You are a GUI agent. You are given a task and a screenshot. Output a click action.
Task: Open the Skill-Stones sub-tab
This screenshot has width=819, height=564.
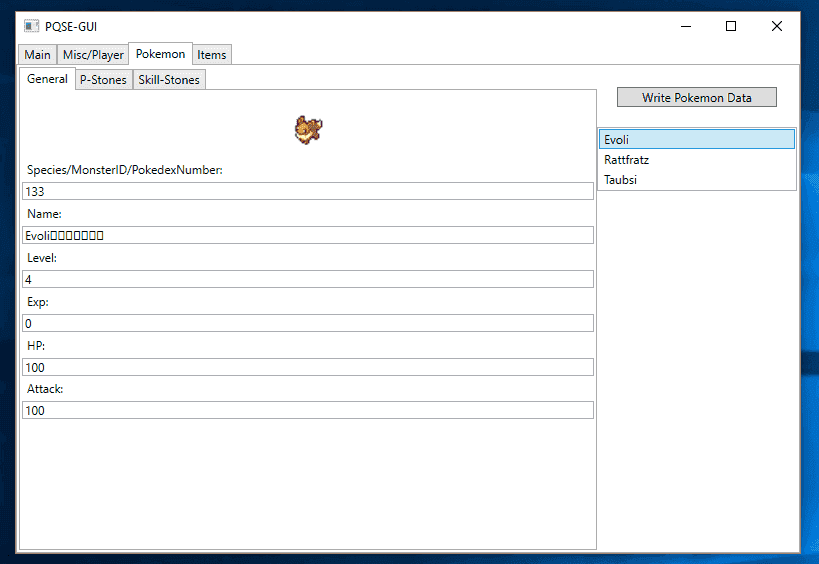pyautogui.click(x=169, y=80)
